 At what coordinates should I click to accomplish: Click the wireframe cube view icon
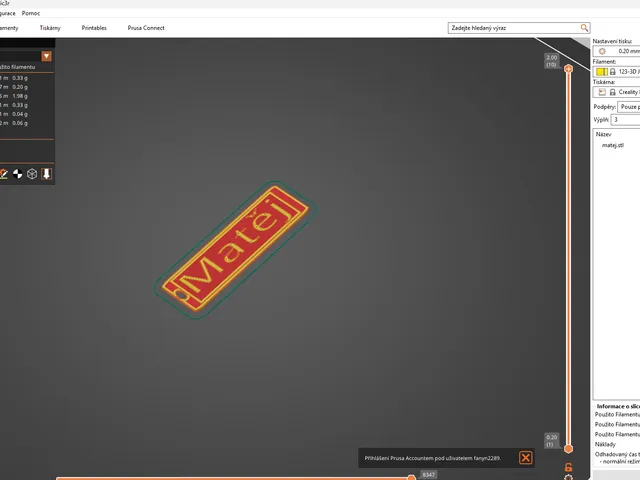pos(32,174)
